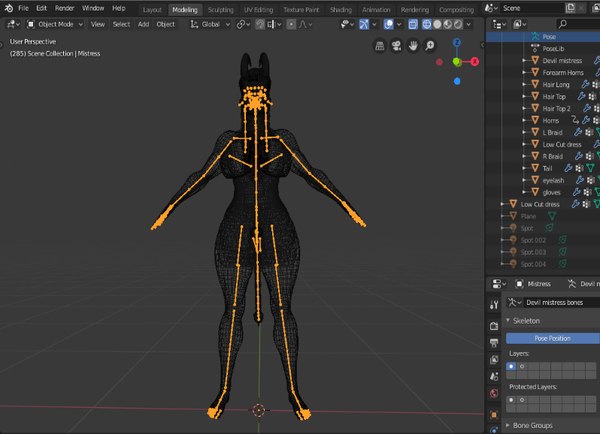
Task: Select solid viewport shading
Action: (x=437, y=24)
